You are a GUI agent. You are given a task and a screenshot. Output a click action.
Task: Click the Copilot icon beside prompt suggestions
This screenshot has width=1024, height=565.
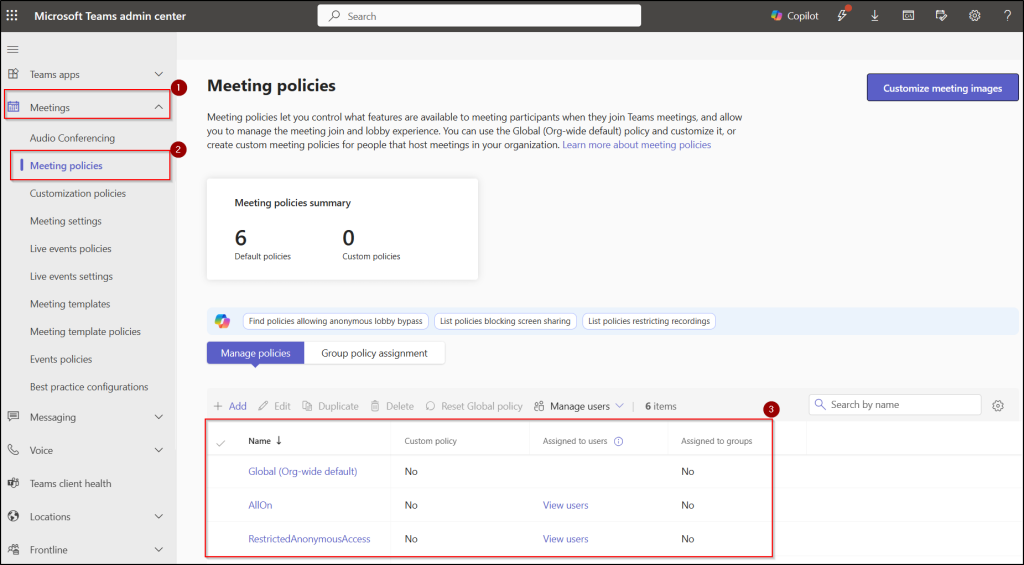[x=222, y=321]
